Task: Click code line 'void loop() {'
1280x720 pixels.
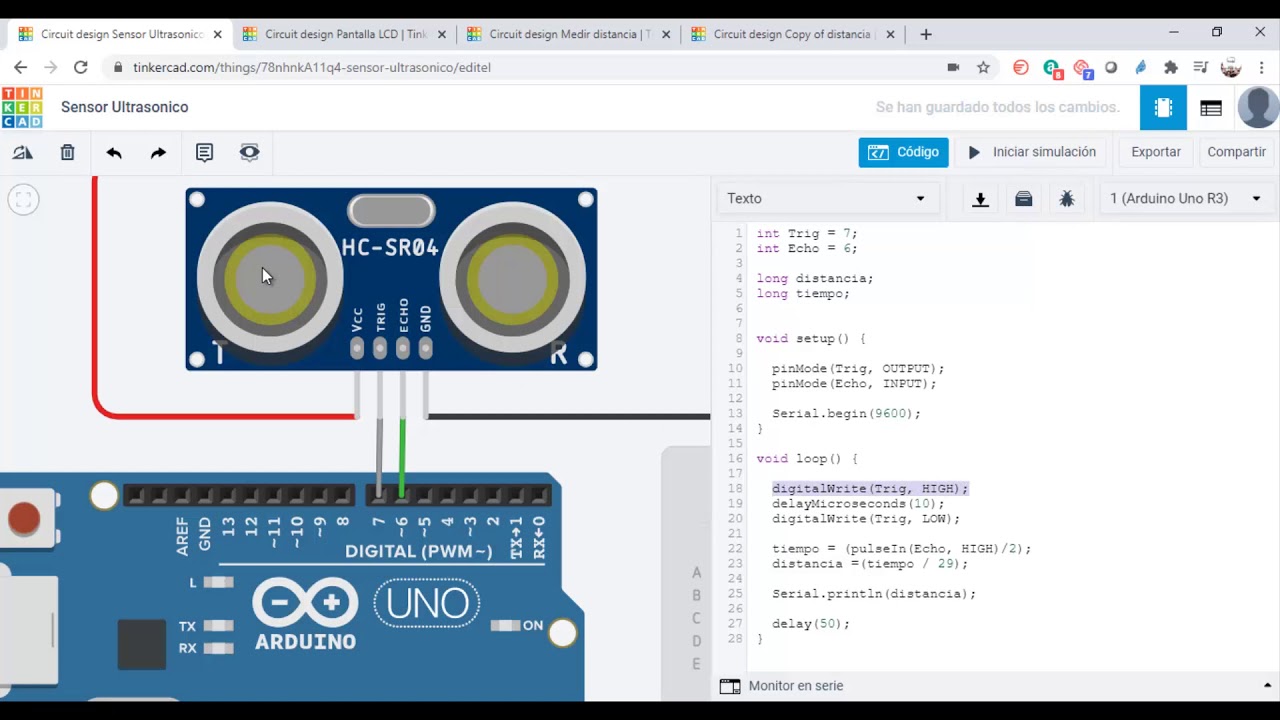Action: 807,458
